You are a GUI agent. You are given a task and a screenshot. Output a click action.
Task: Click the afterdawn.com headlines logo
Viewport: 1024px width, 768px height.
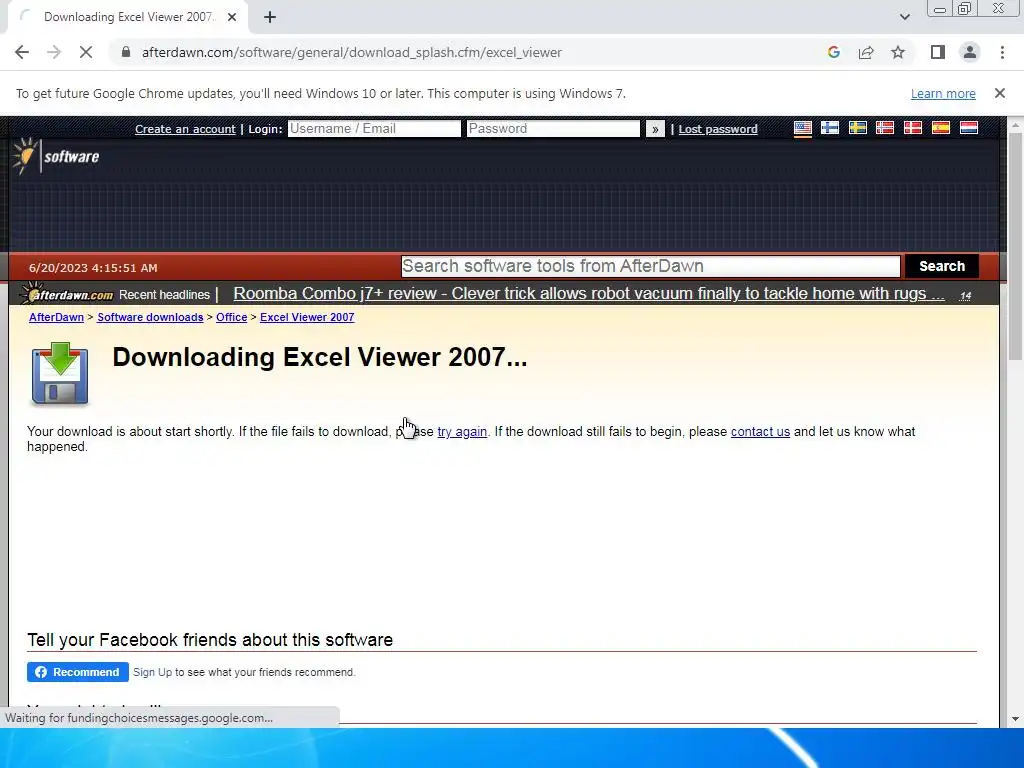click(67, 295)
